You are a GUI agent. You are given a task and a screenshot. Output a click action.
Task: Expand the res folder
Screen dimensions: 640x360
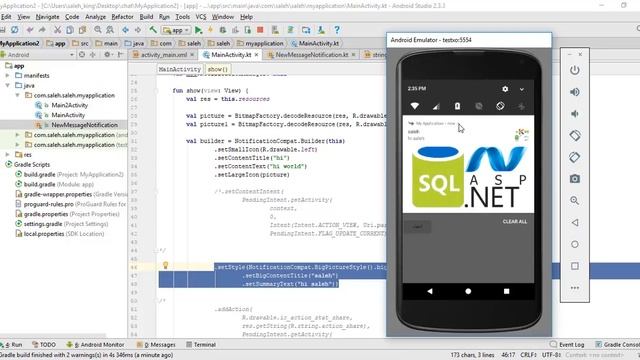coord(7,154)
